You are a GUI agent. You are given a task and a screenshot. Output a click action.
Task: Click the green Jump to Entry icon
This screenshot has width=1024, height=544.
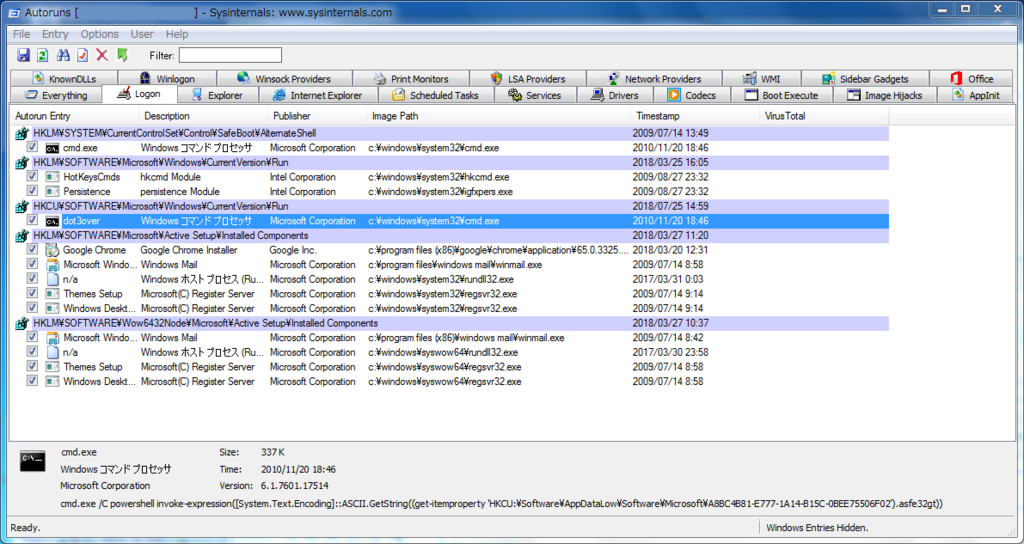coord(122,56)
